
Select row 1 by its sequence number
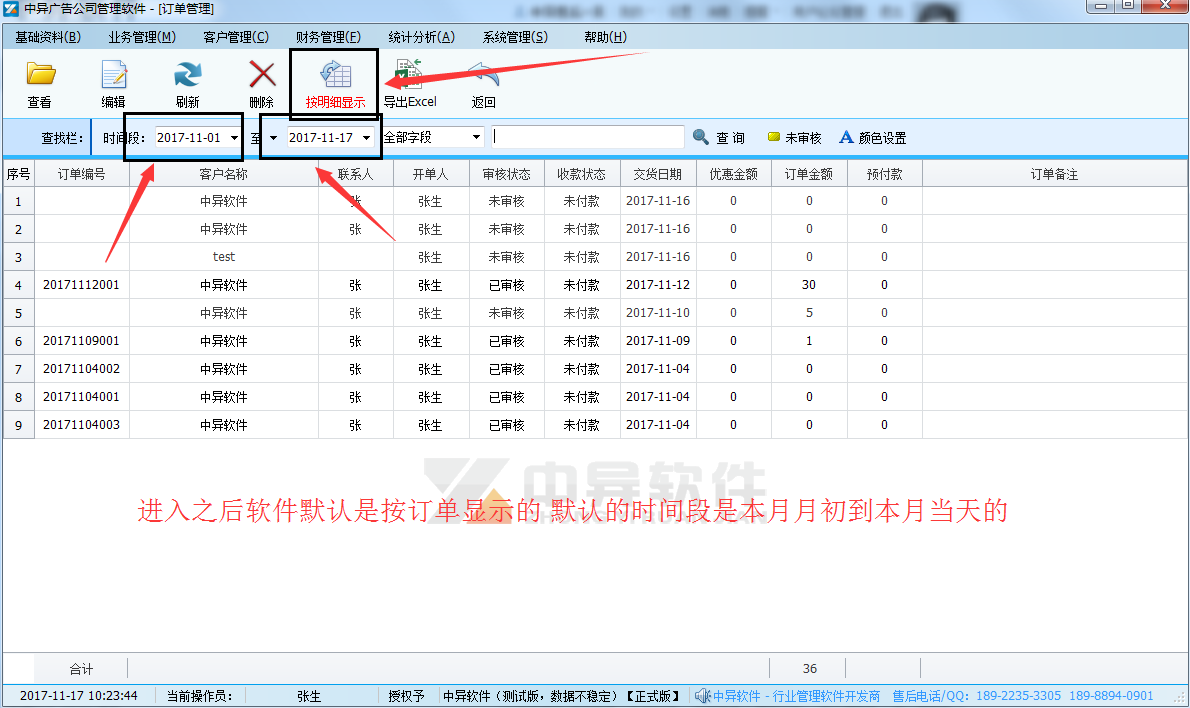18,201
